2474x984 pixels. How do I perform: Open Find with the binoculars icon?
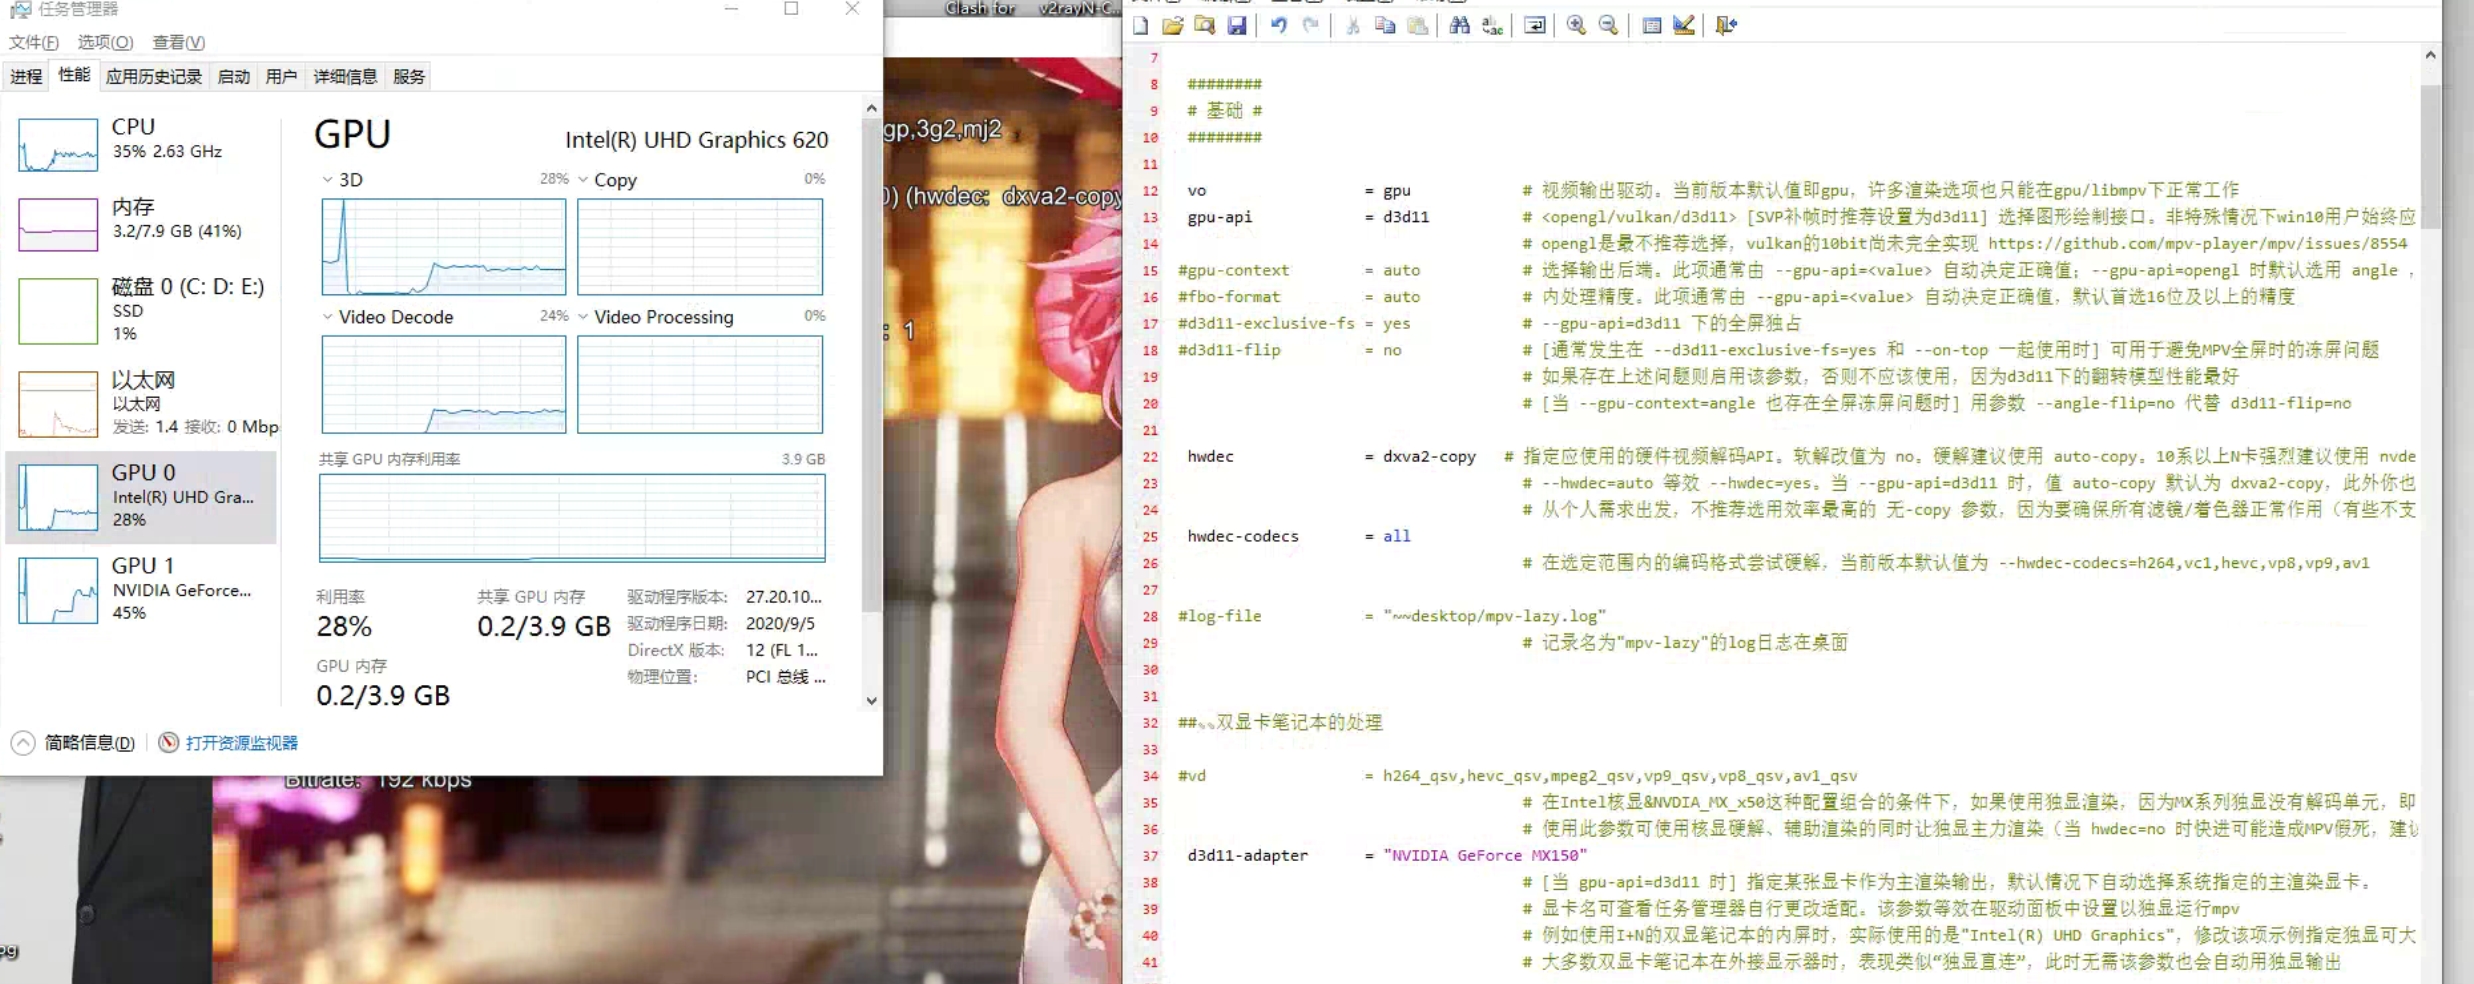(x=1460, y=25)
